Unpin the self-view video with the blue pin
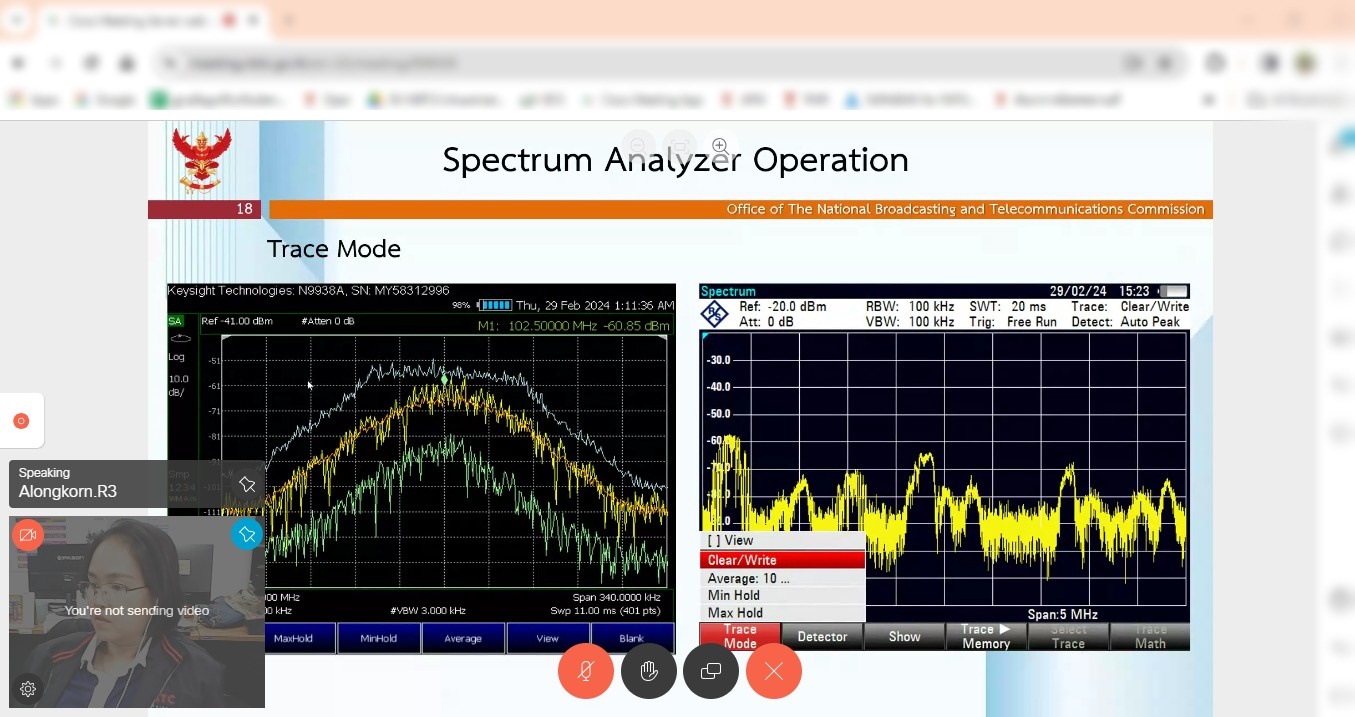 (x=246, y=535)
